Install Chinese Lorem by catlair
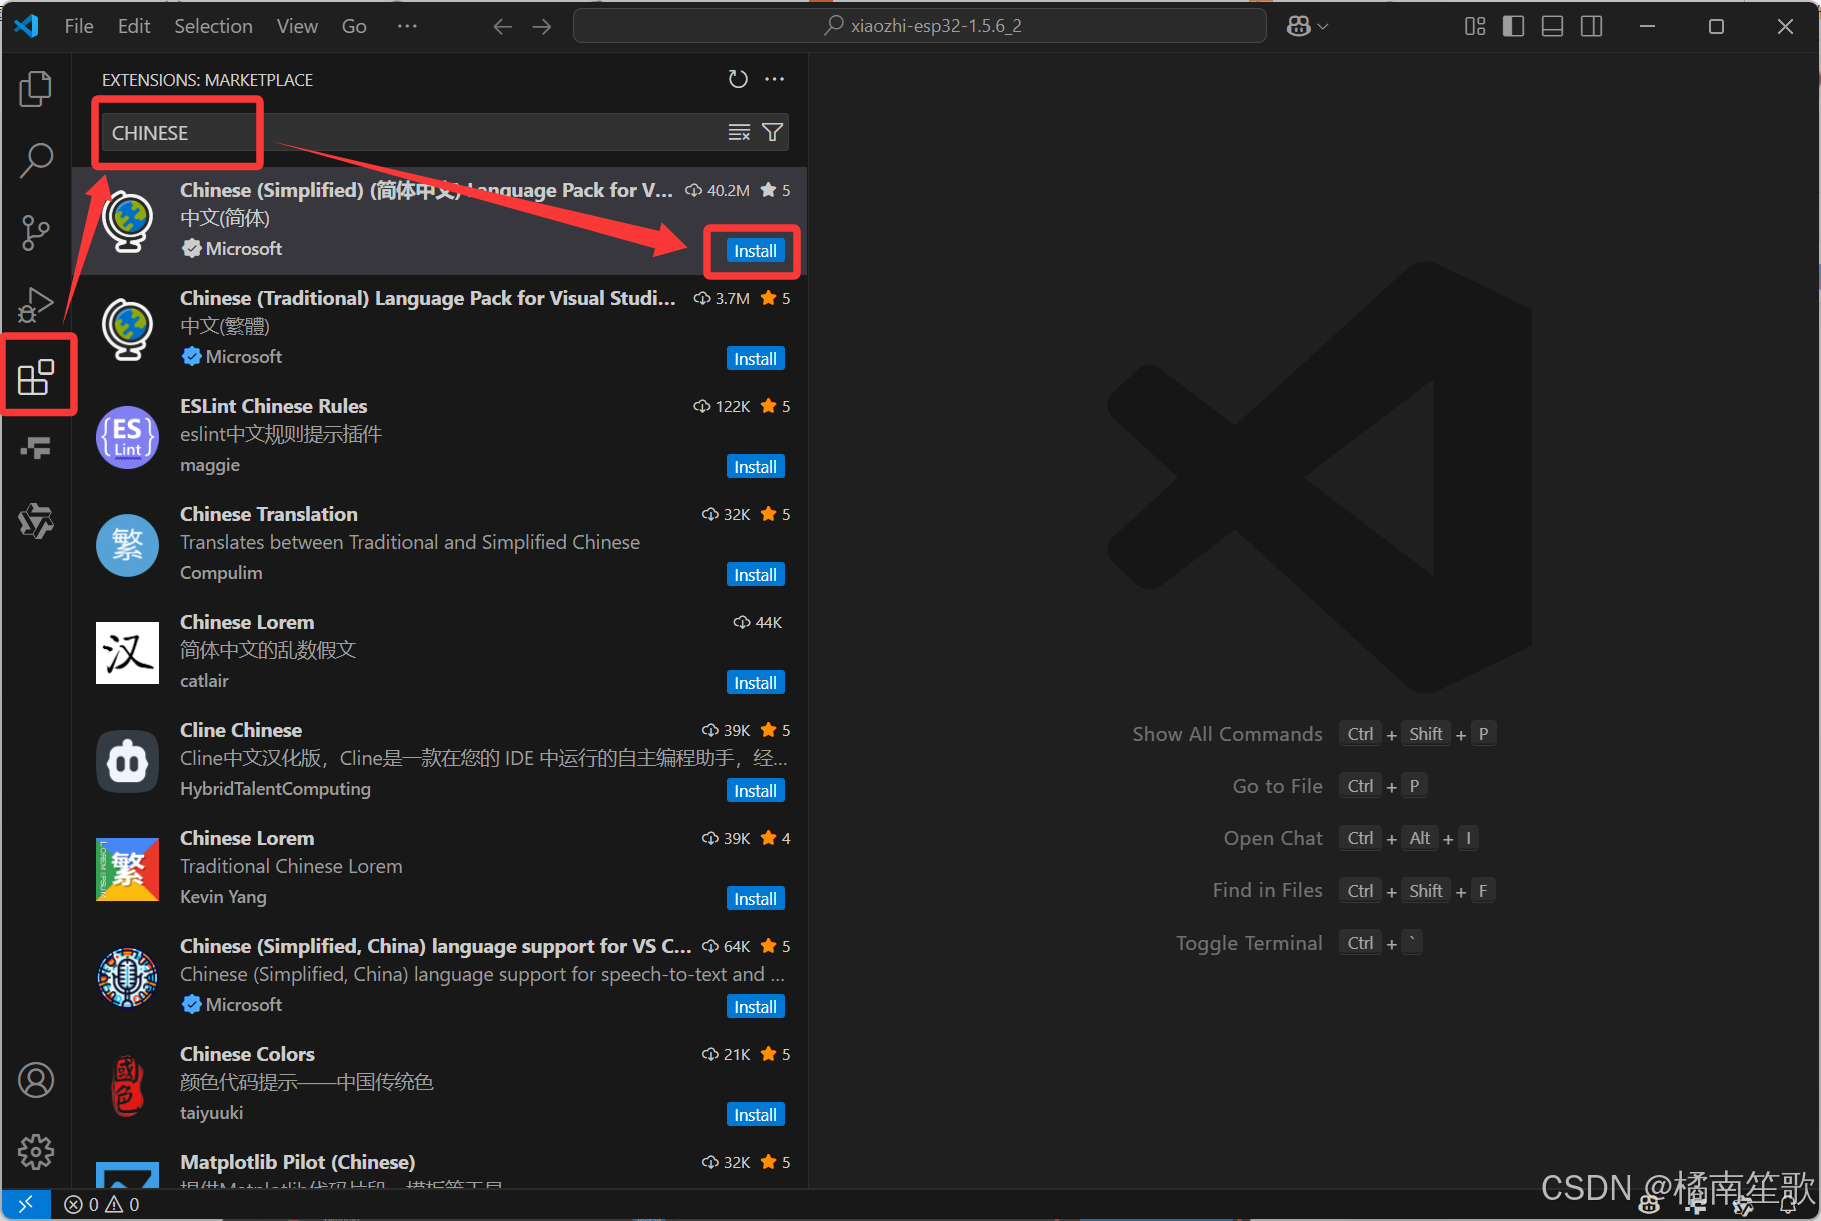This screenshot has height=1221, width=1821. 755,683
